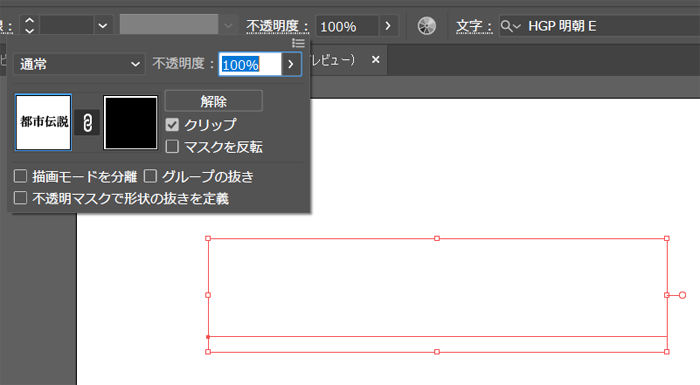Click the top-center selection handle on canvas
The height and width of the screenshot is (385, 700).
(x=437, y=239)
